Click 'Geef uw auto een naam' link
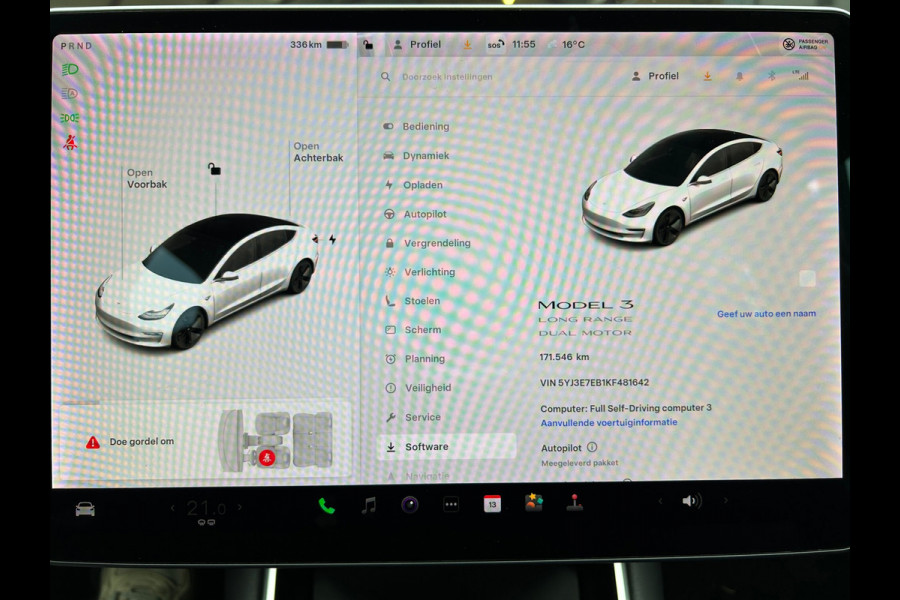The height and width of the screenshot is (600, 900). pyautogui.click(x=766, y=314)
